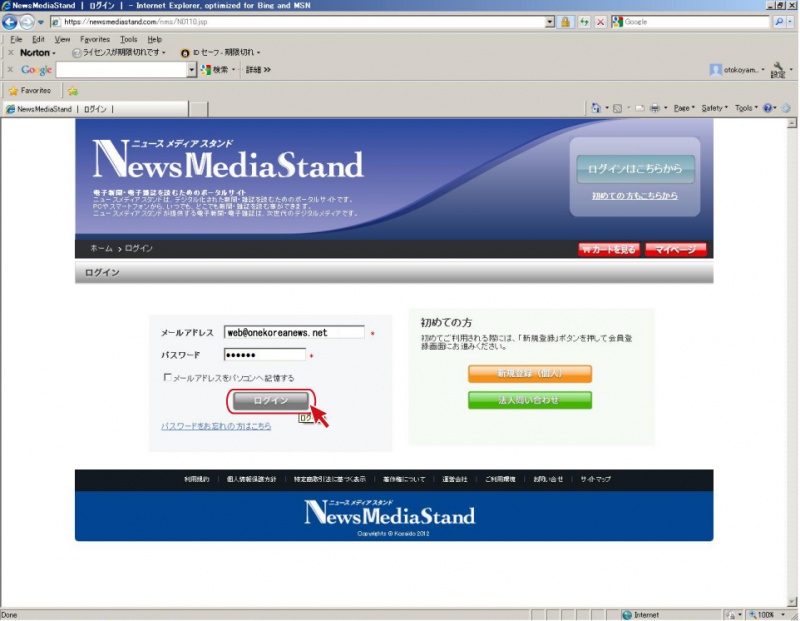800x621 pixels.
Task: Click the Google toolbar wrench settings icon
Action: tap(778, 69)
